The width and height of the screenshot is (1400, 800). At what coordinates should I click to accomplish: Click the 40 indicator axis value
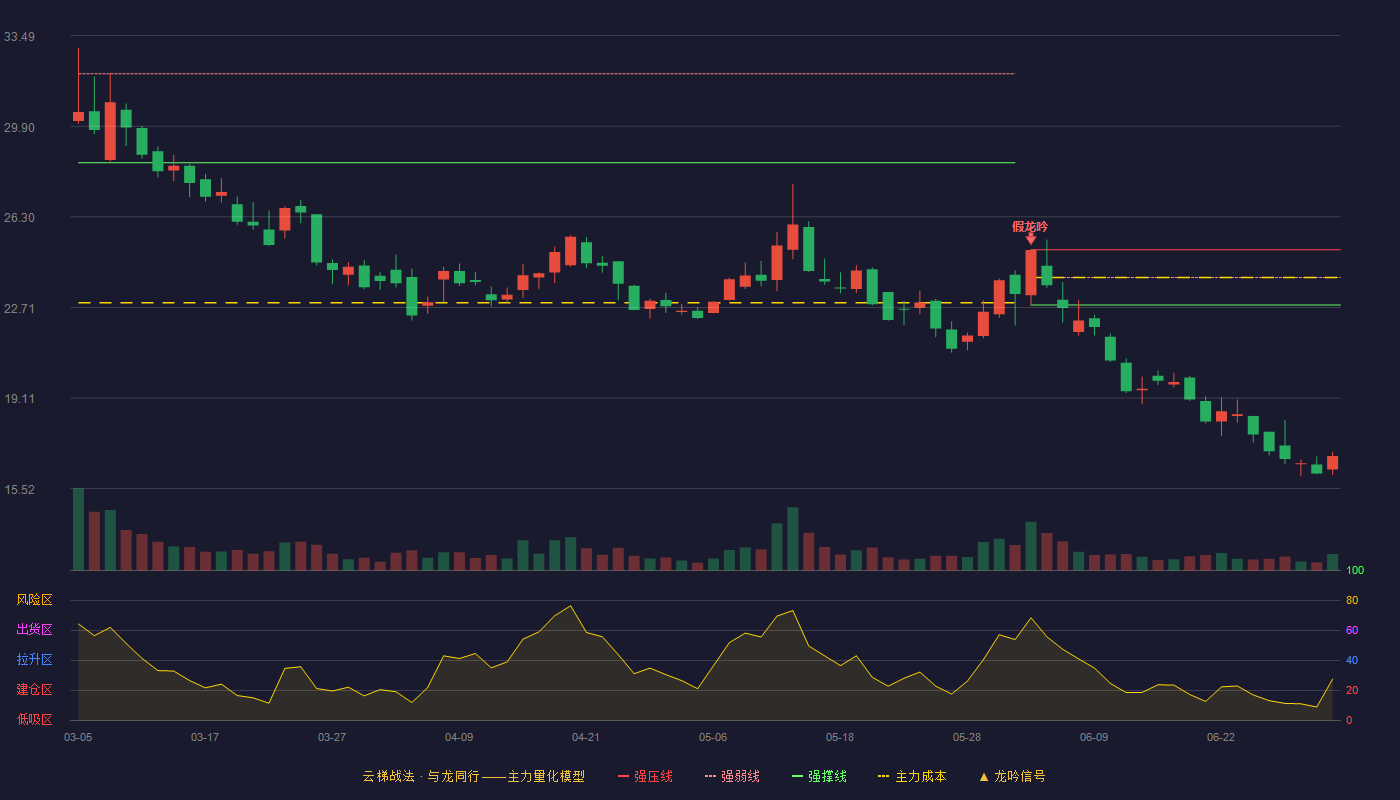tap(1352, 660)
